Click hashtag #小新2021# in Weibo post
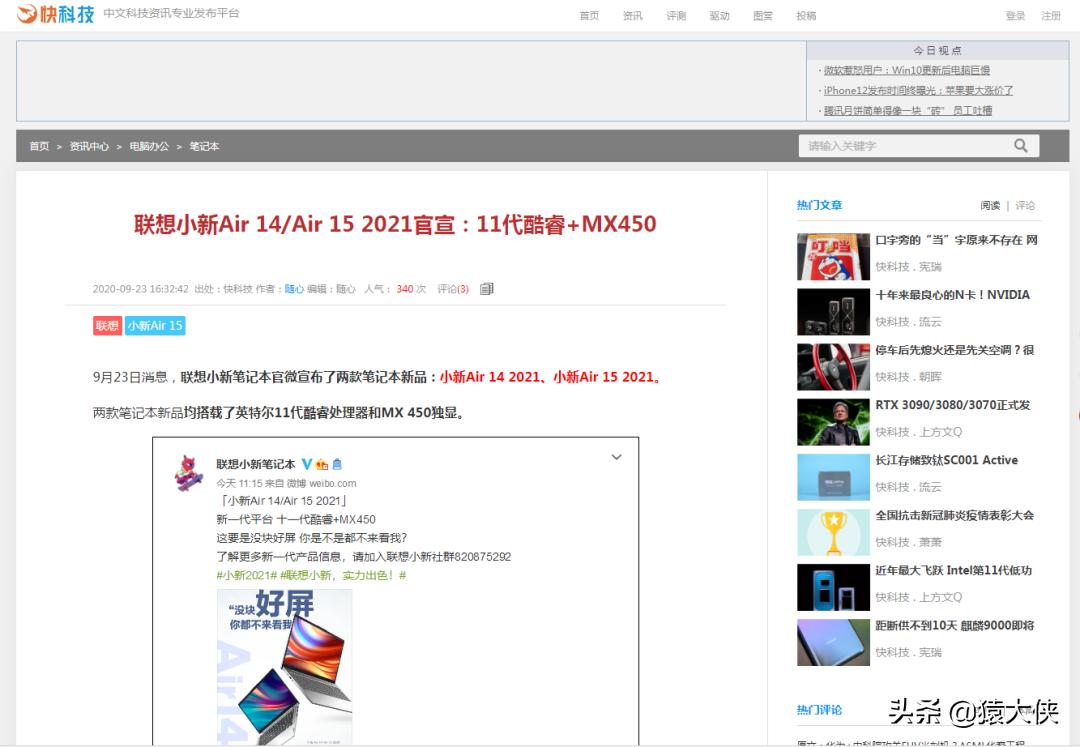This screenshot has width=1080, height=747. 247,575
